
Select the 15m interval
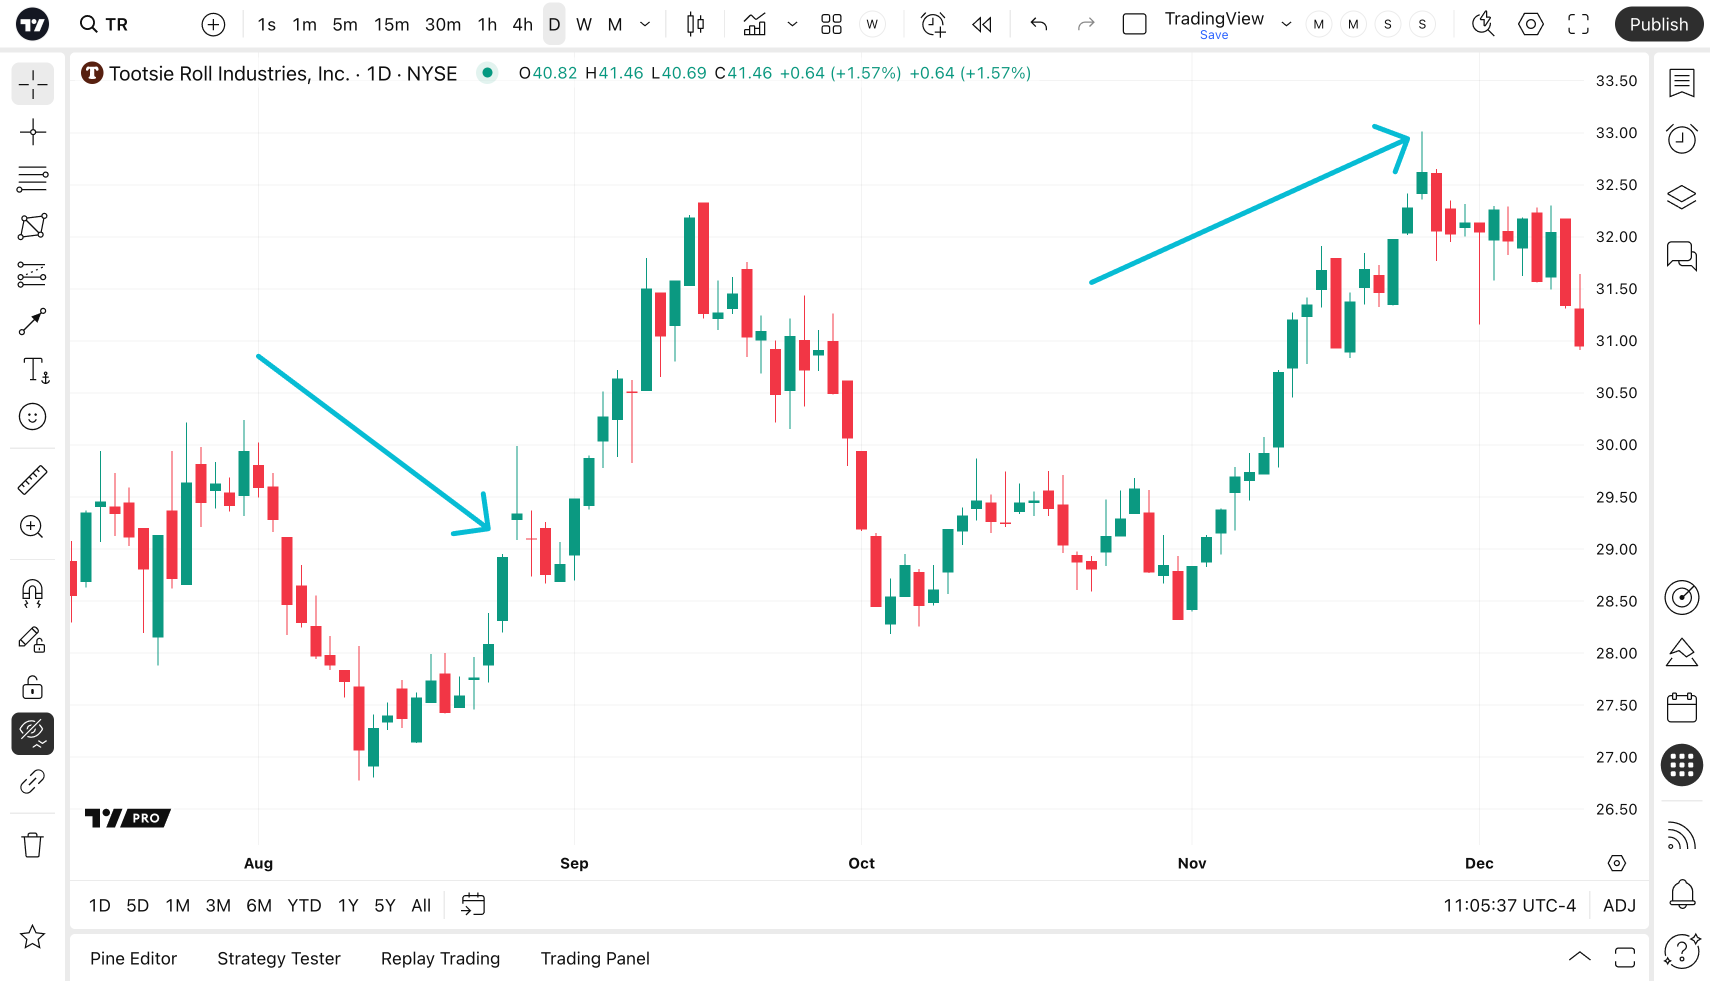click(x=391, y=24)
